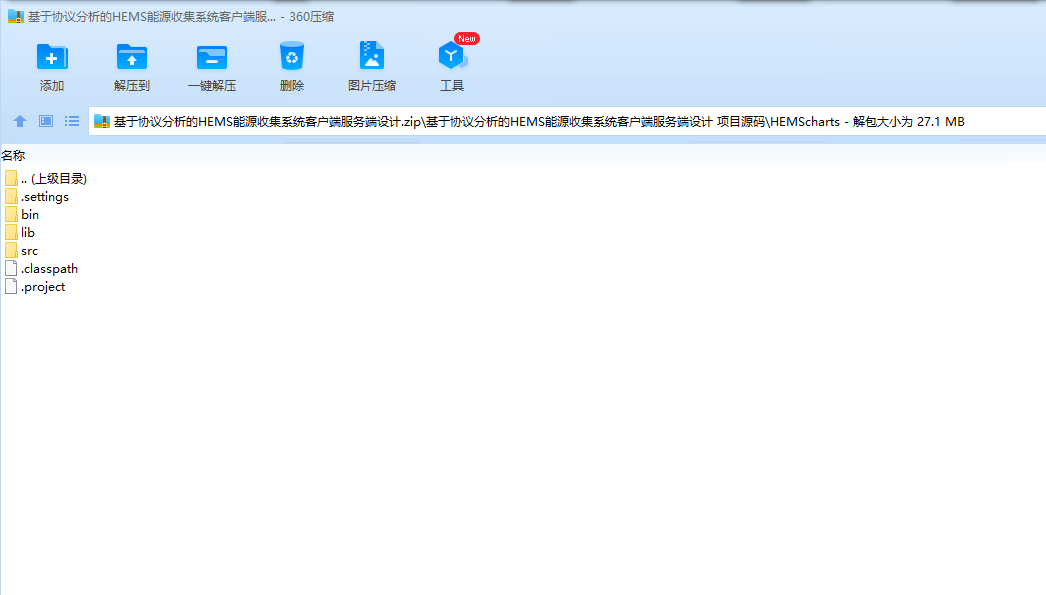Click the lib folder icon
The width and height of the screenshot is (1046, 595).
11,232
